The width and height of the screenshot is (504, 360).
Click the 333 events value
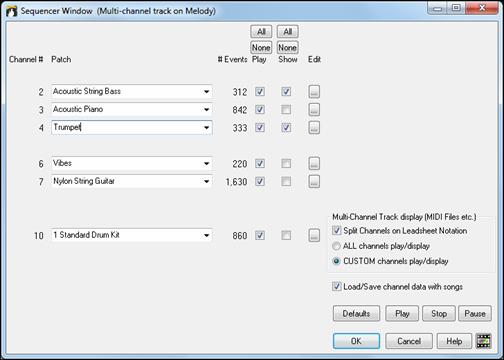click(240, 128)
